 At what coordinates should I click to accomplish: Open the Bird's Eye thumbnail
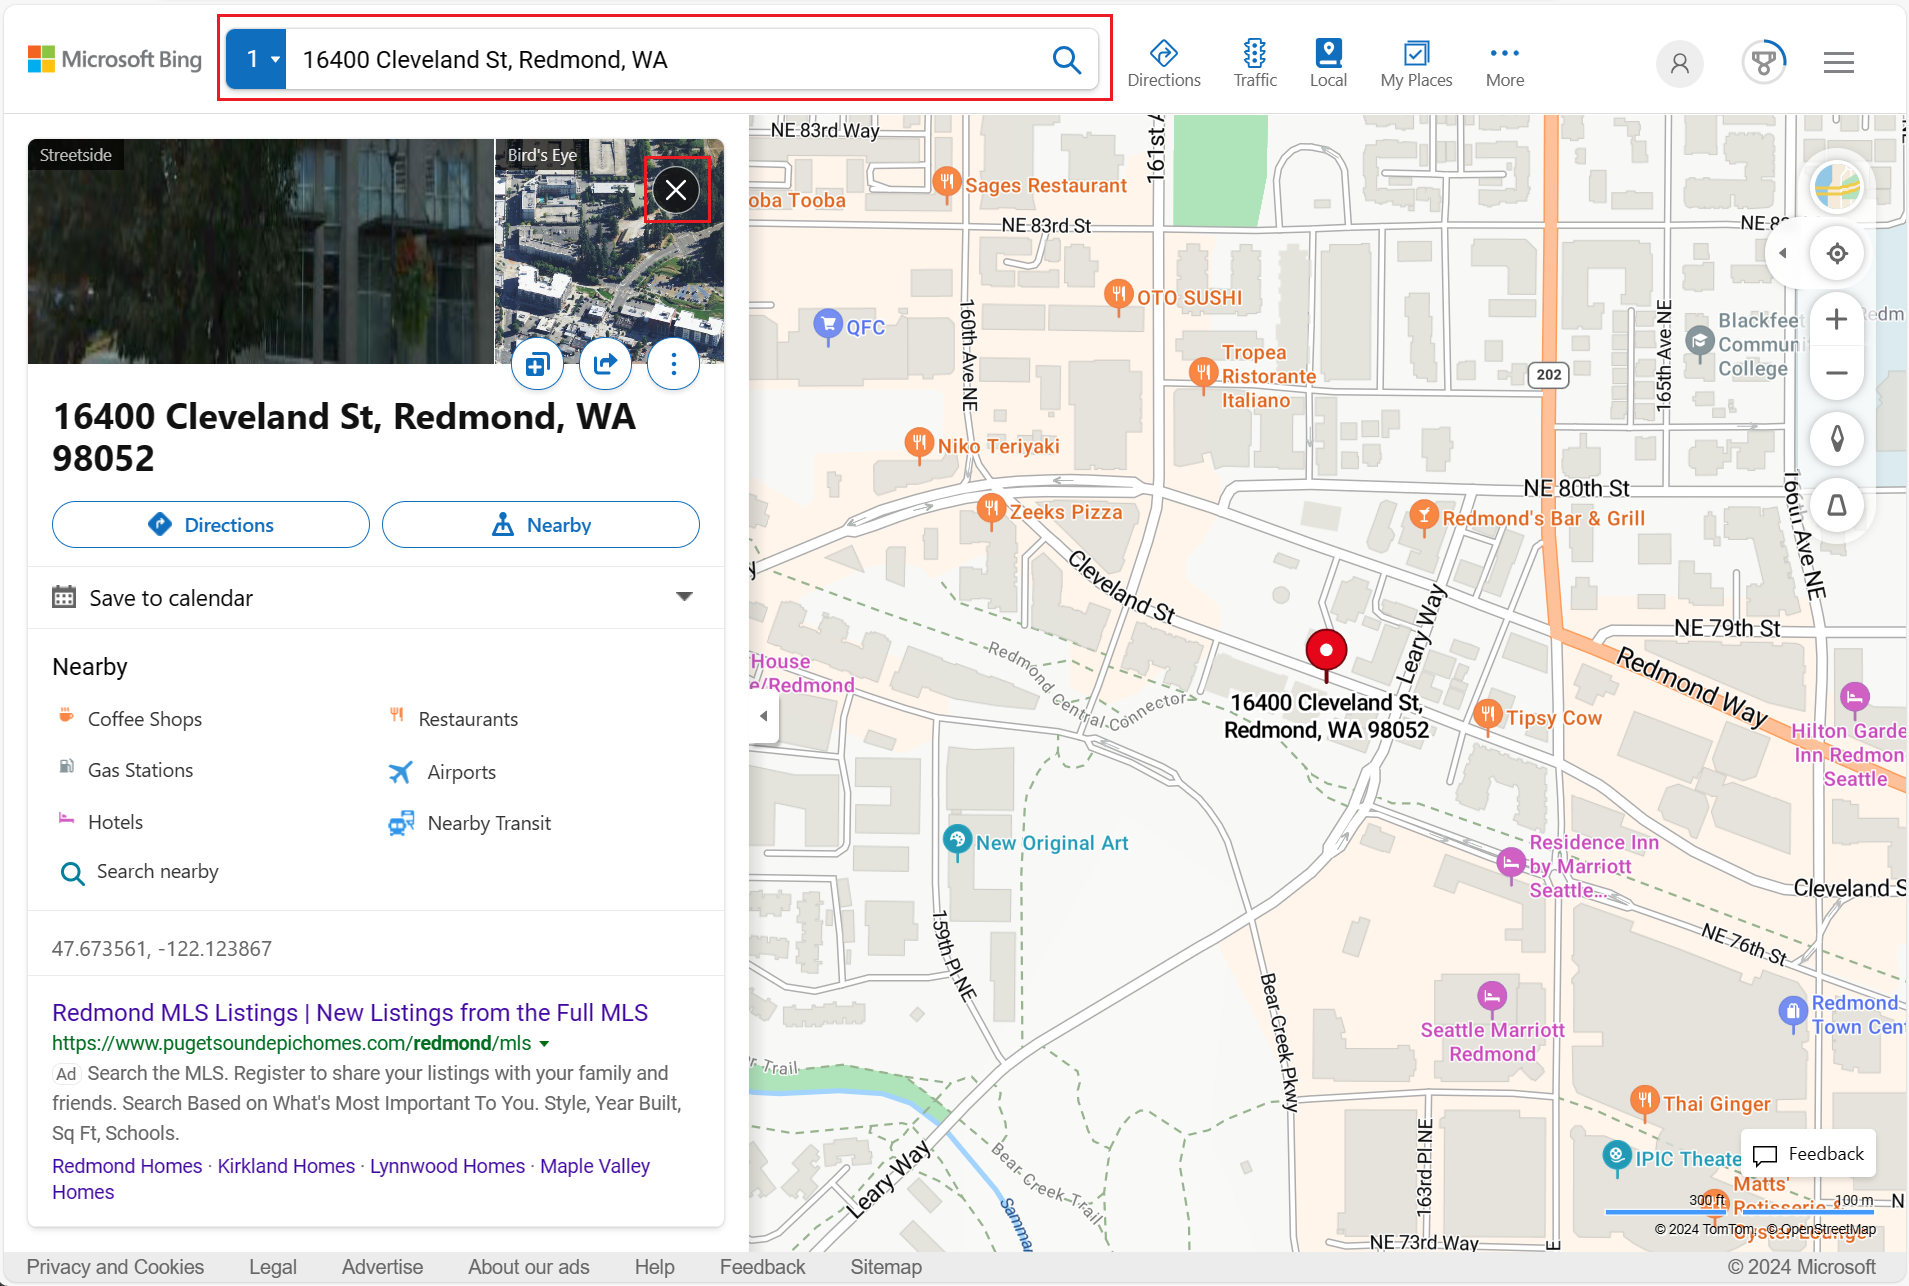point(609,251)
